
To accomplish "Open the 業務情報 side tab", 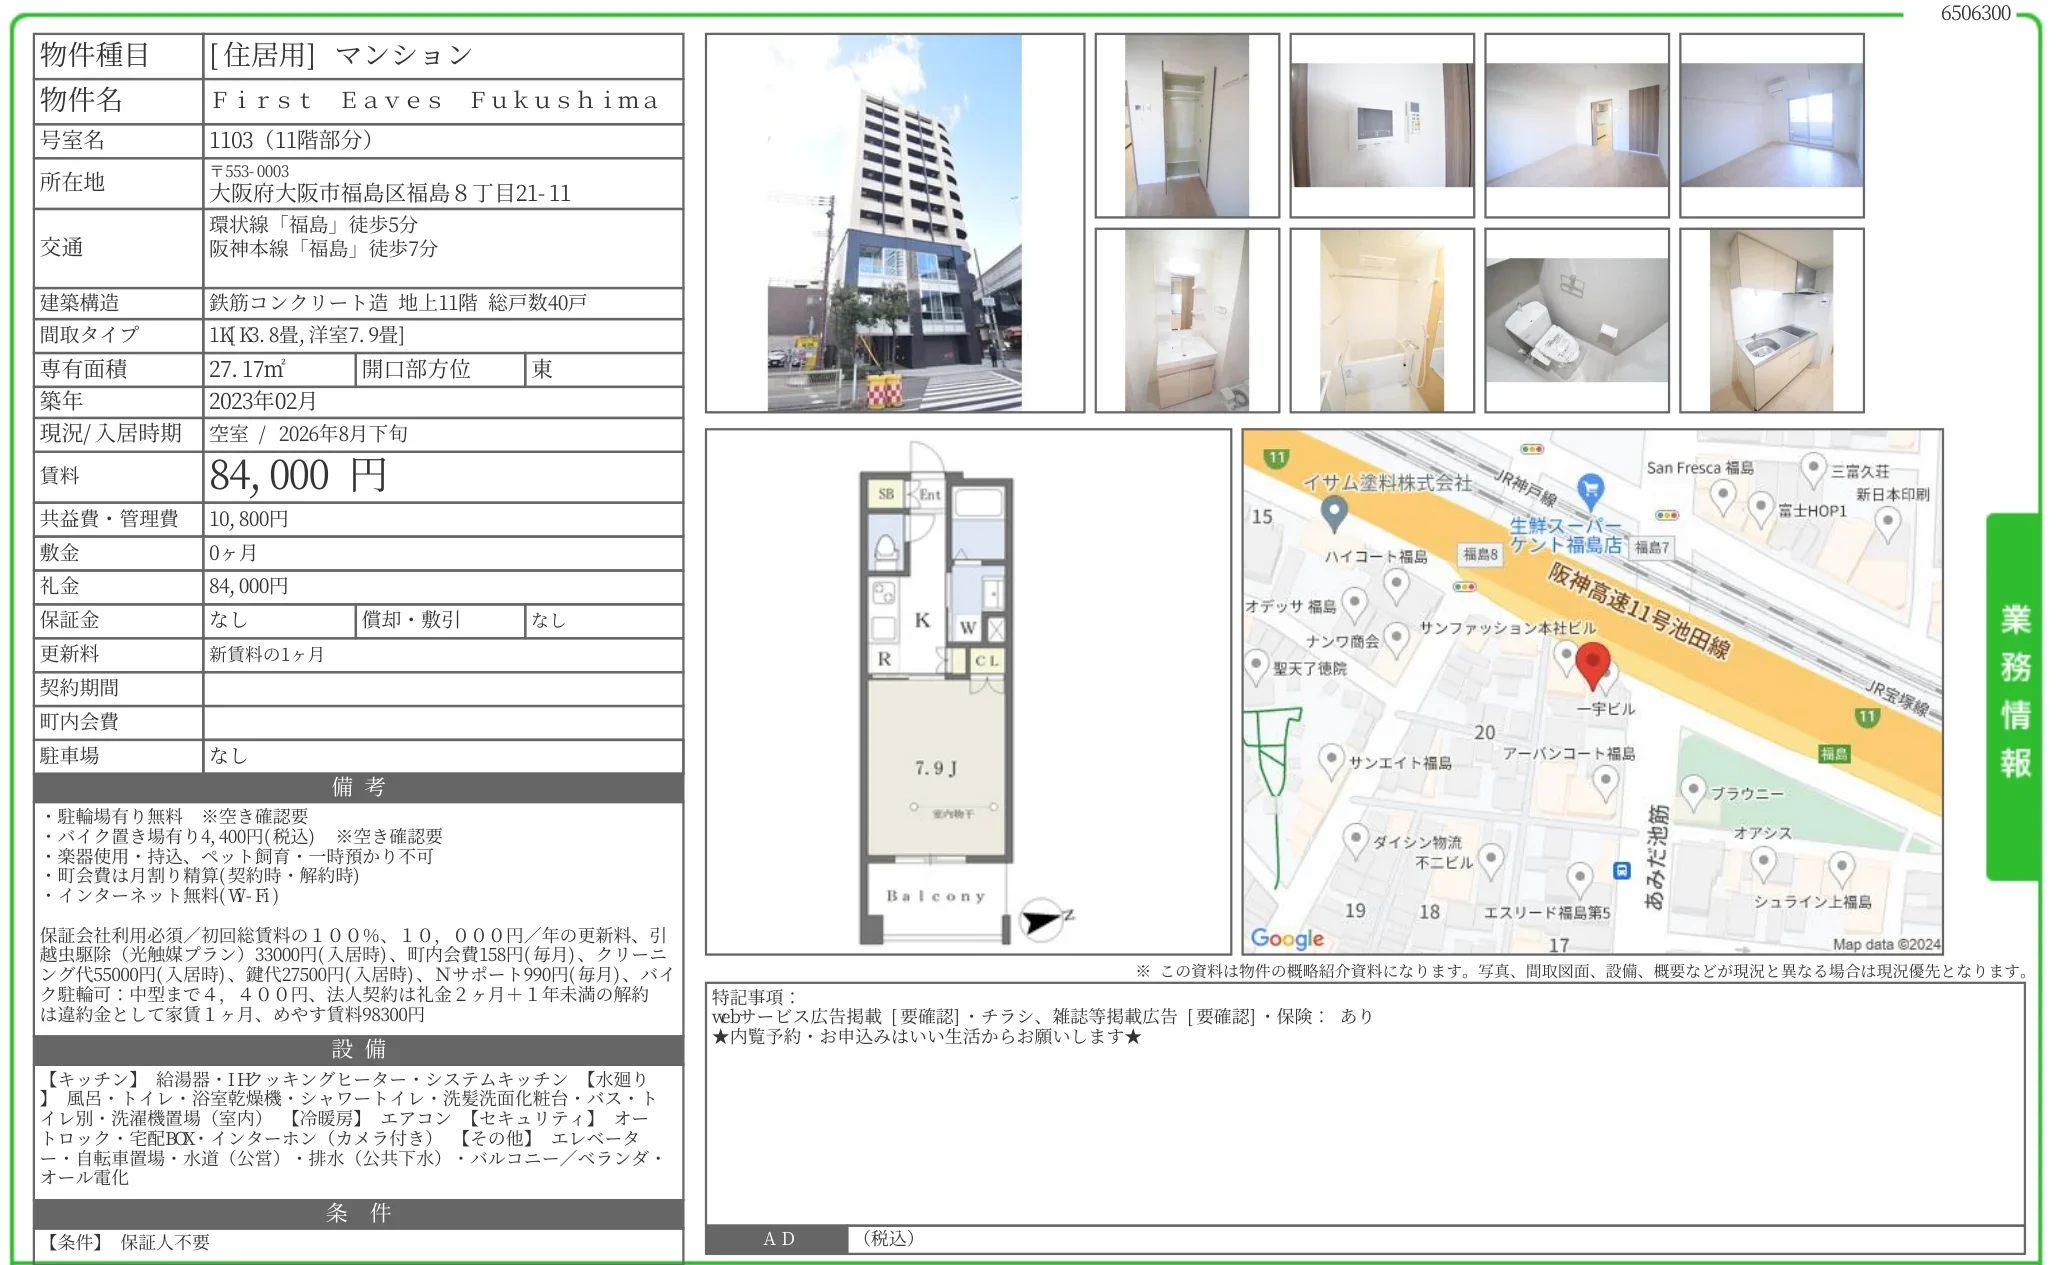I will 2014,695.
